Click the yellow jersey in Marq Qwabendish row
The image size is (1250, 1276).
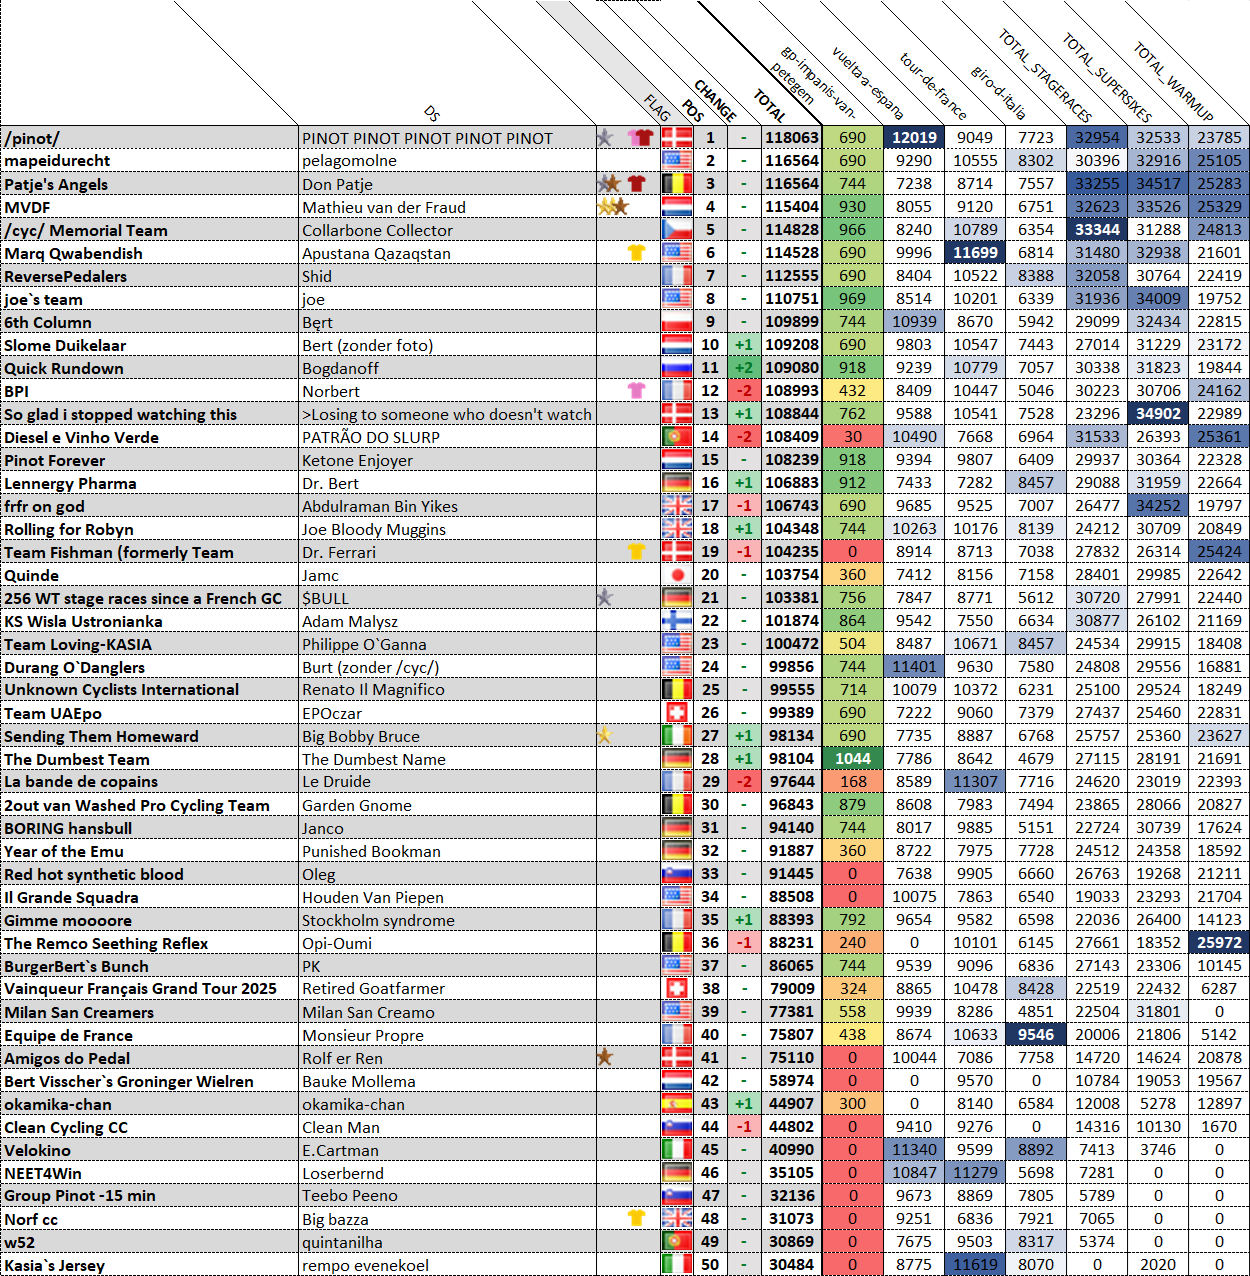pos(636,252)
